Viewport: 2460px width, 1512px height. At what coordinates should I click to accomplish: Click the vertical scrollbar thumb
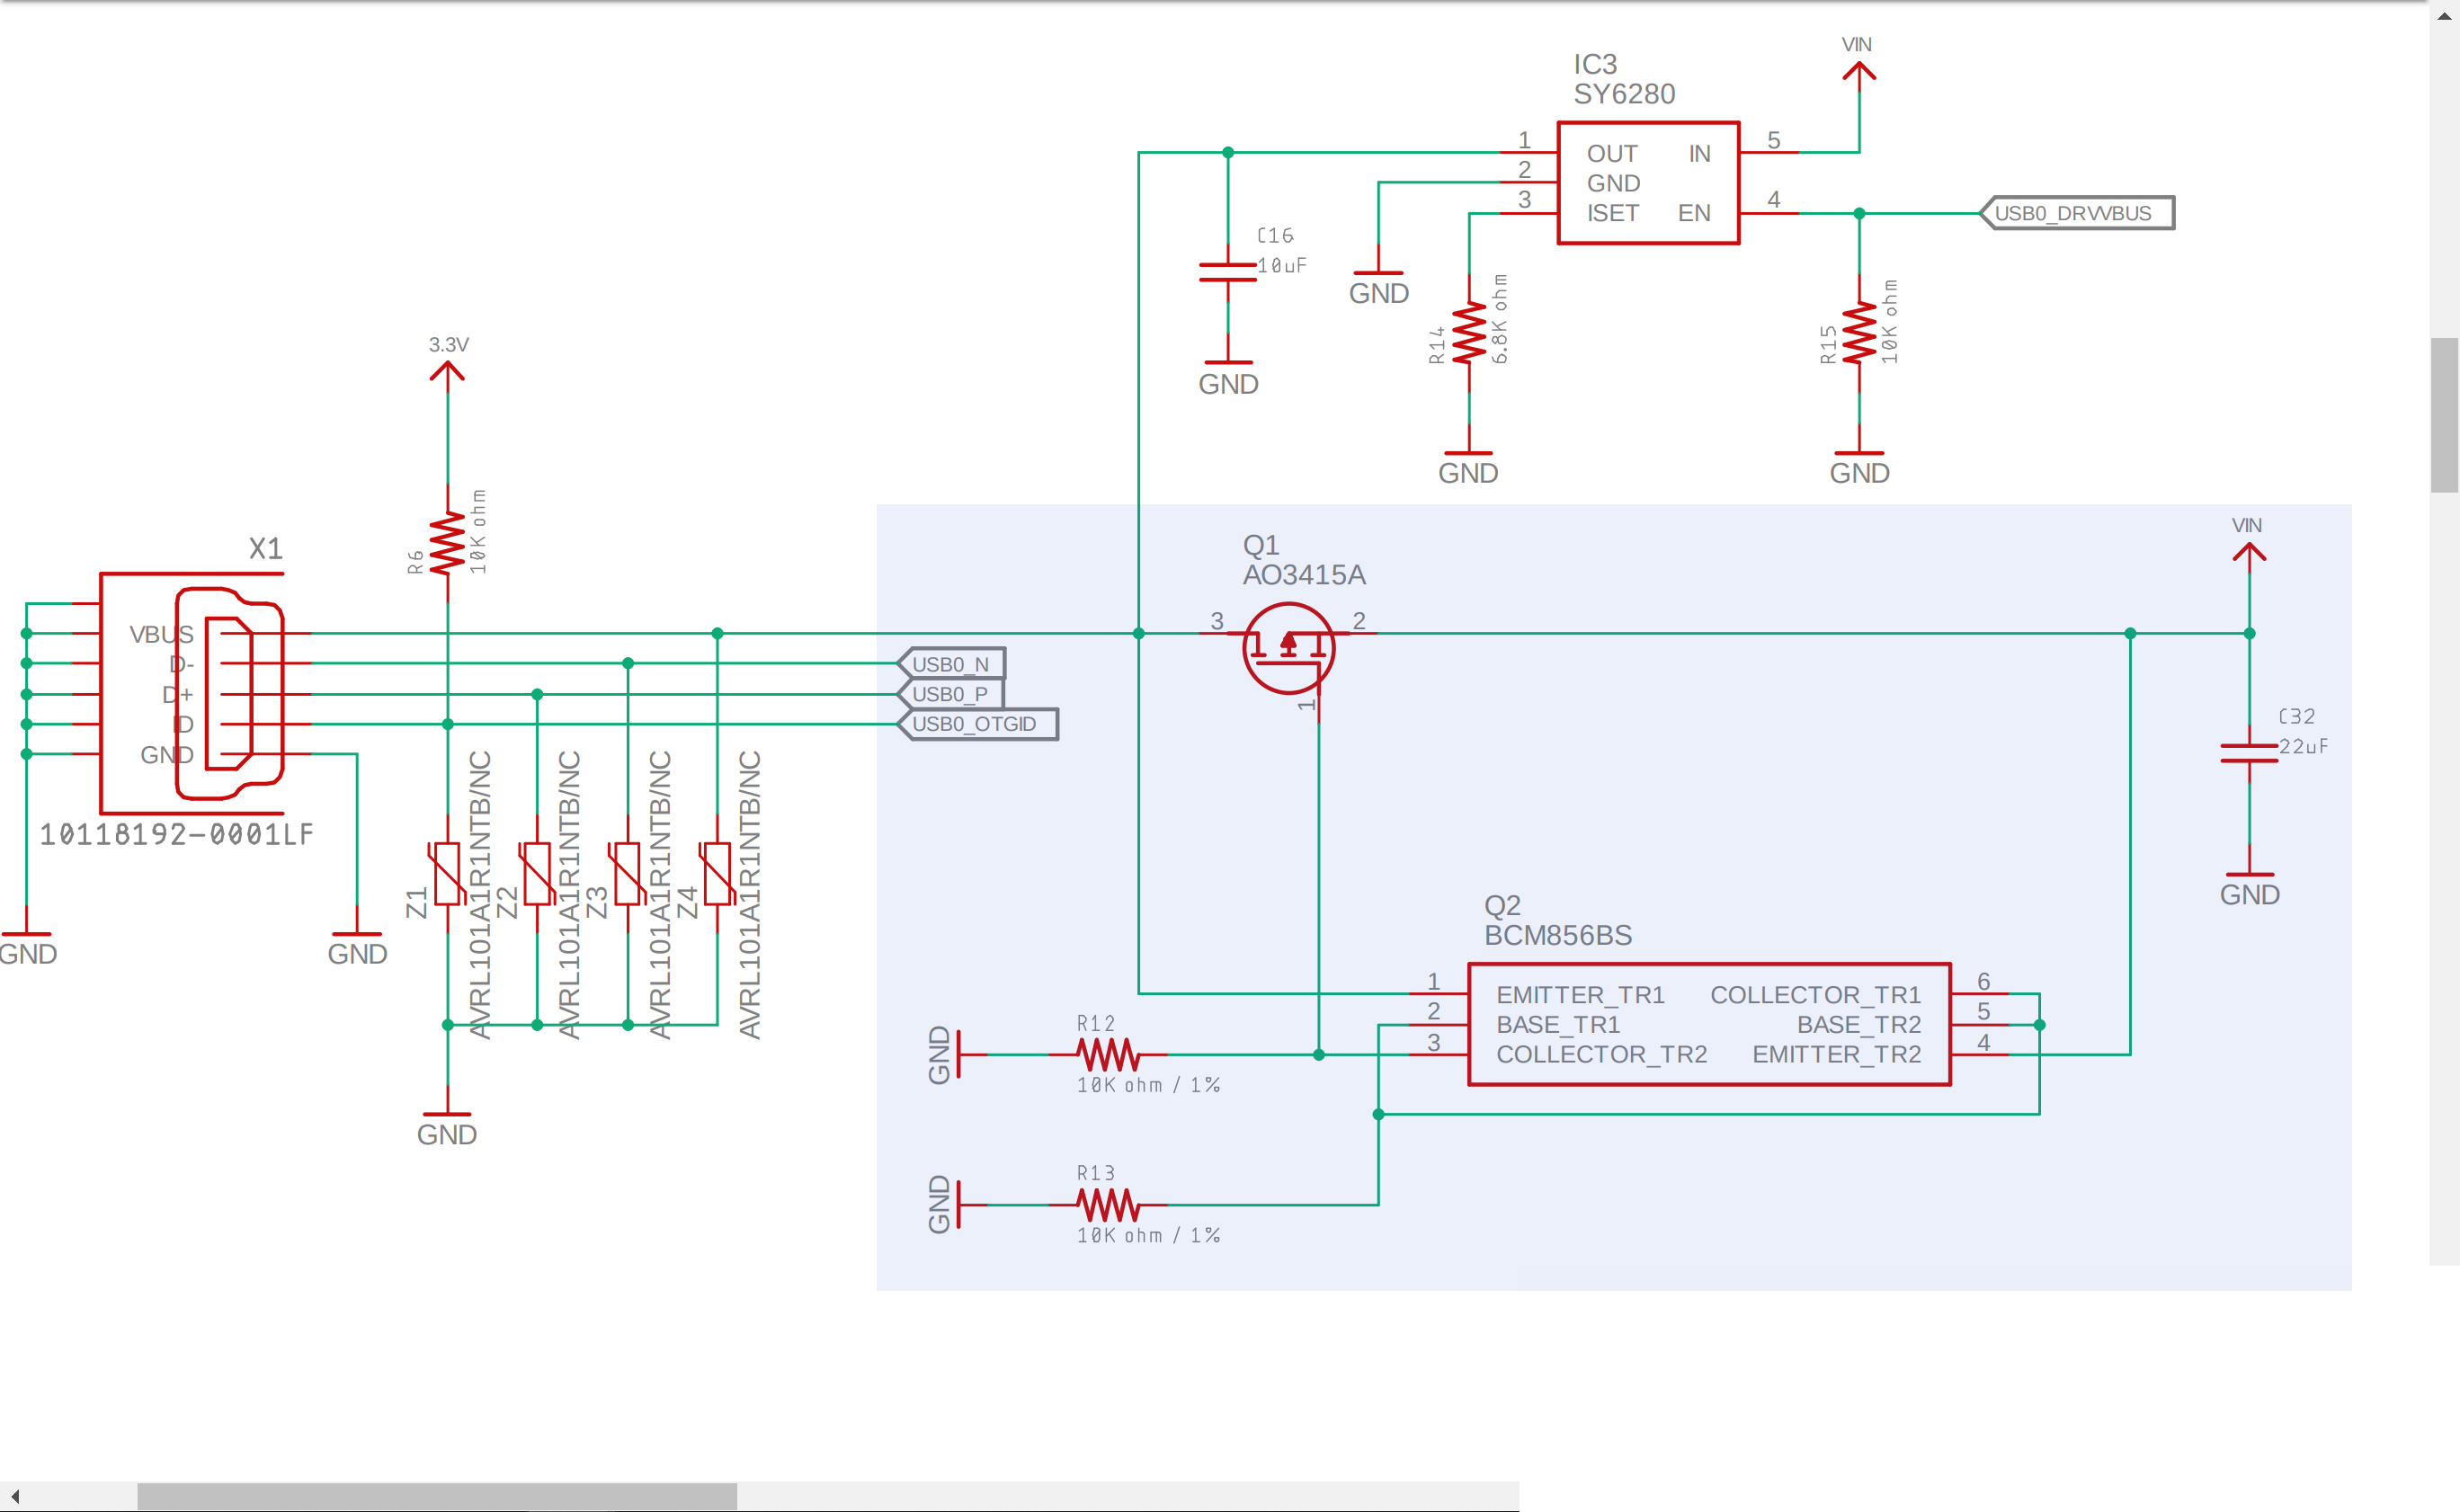pos(2444,415)
